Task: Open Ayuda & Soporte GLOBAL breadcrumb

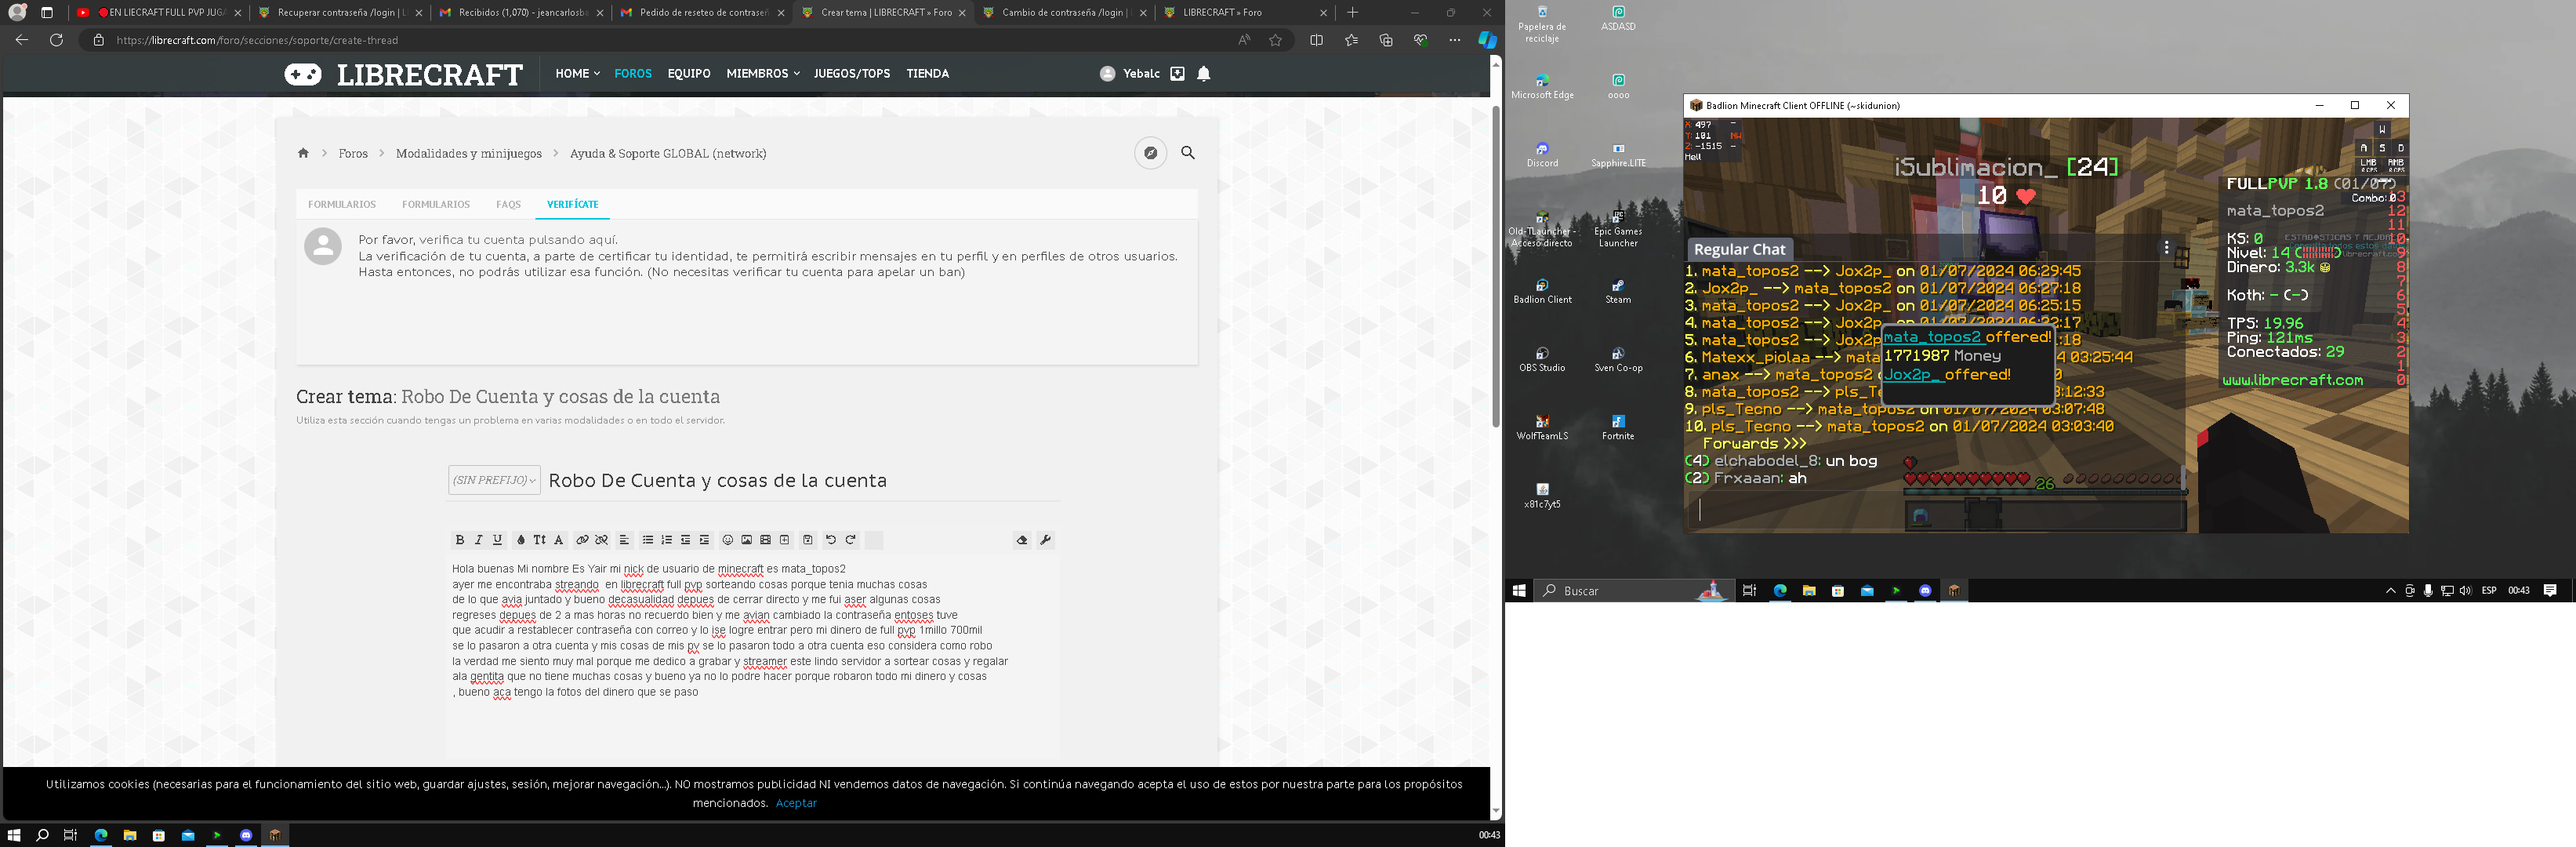Action: (668, 154)
